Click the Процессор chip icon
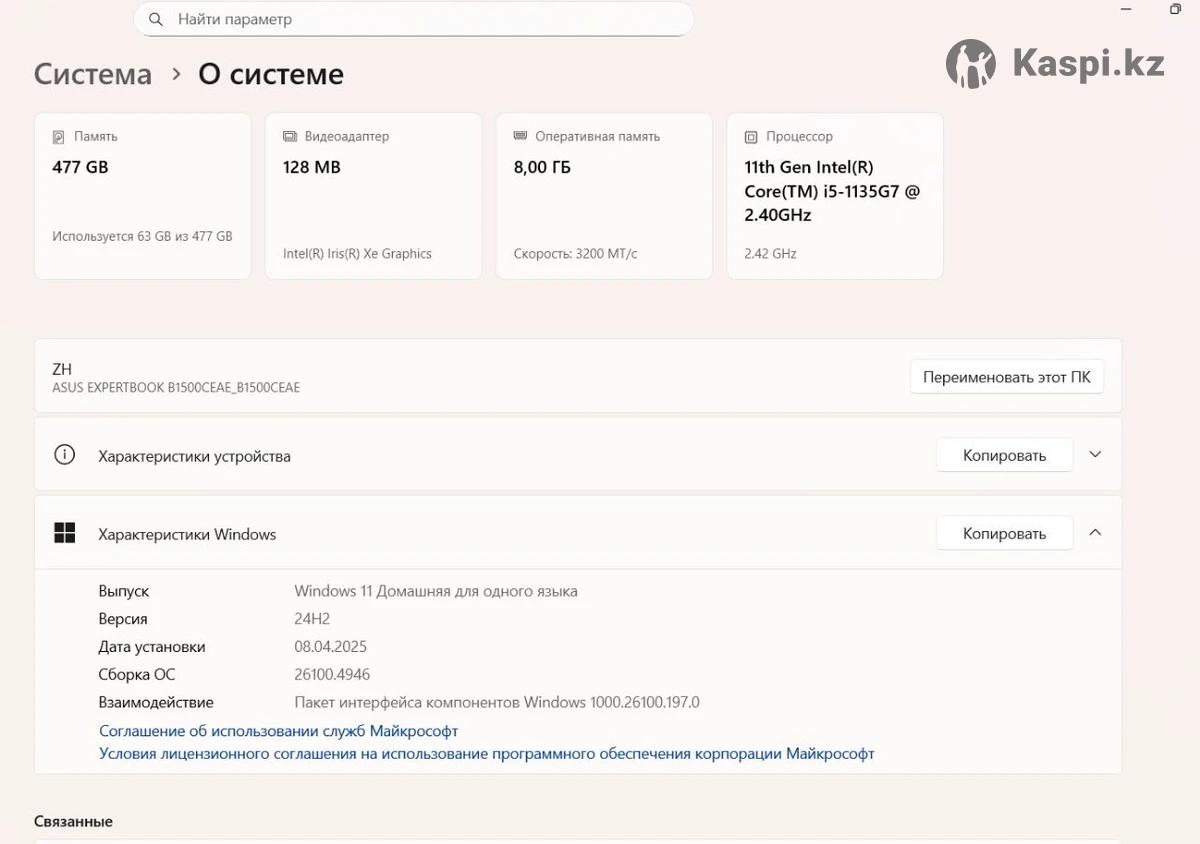1200x844 pixels. coord(751,136)
